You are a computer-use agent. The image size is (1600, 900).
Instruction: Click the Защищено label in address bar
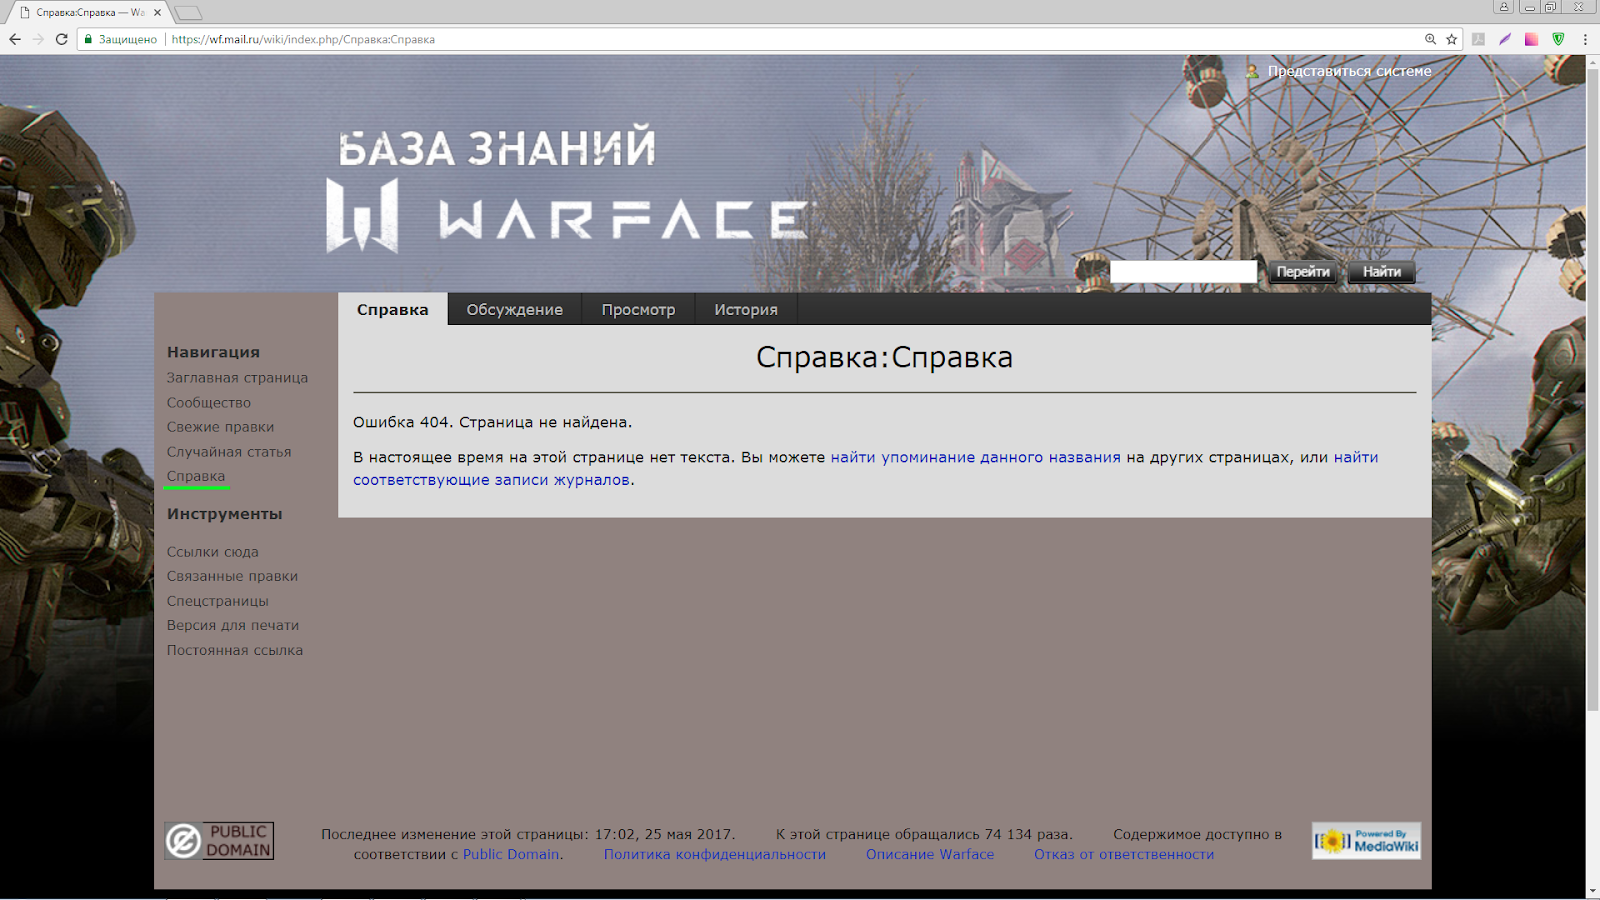pos(128,39)
